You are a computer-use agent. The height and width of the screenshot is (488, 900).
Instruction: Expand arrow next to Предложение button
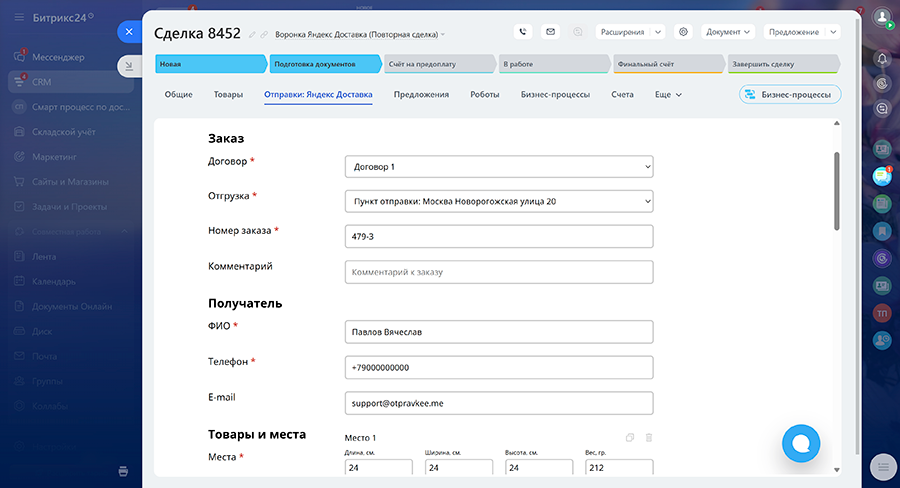coord(833,32)
